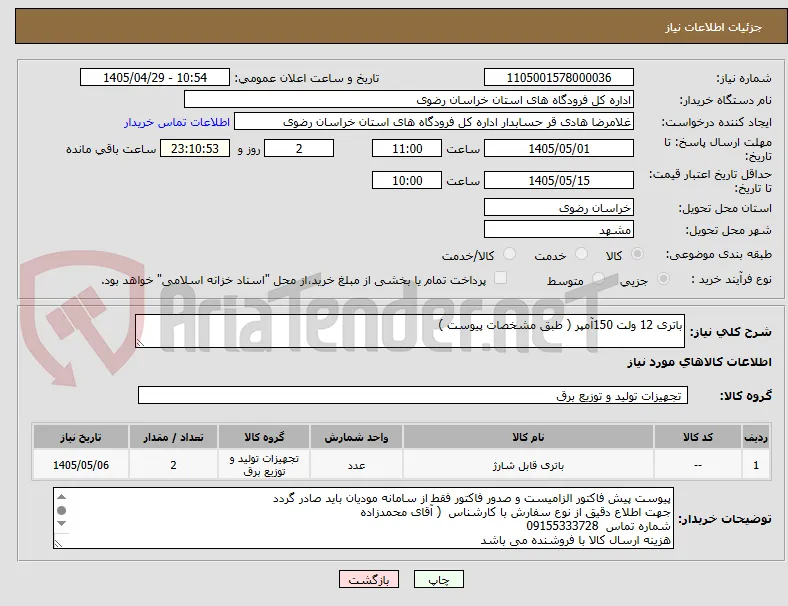The image size is (788, 606).
Task: Select the متوسط purchase type radio
Action: (x=598, y=278)
